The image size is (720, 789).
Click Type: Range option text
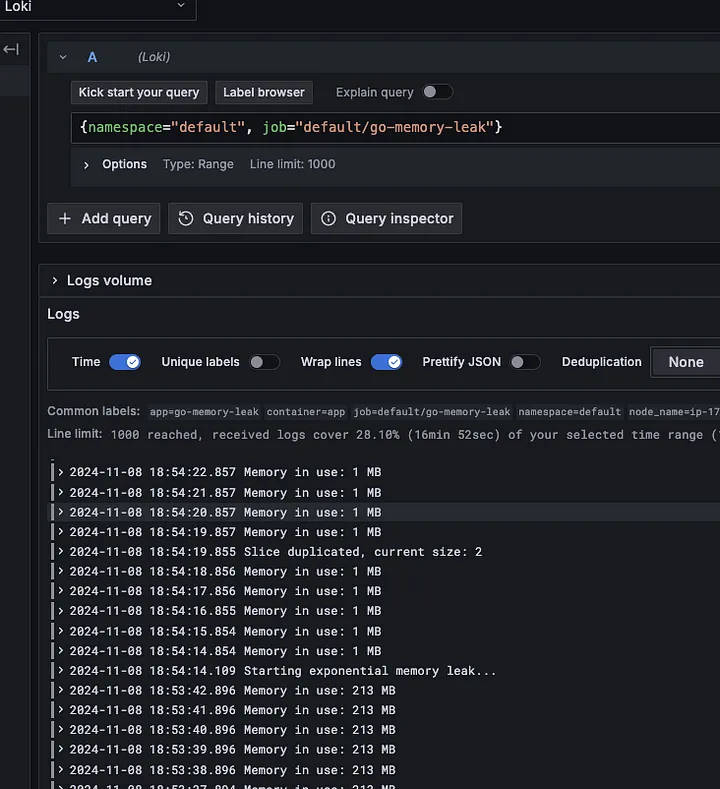[x=198, y=165]
